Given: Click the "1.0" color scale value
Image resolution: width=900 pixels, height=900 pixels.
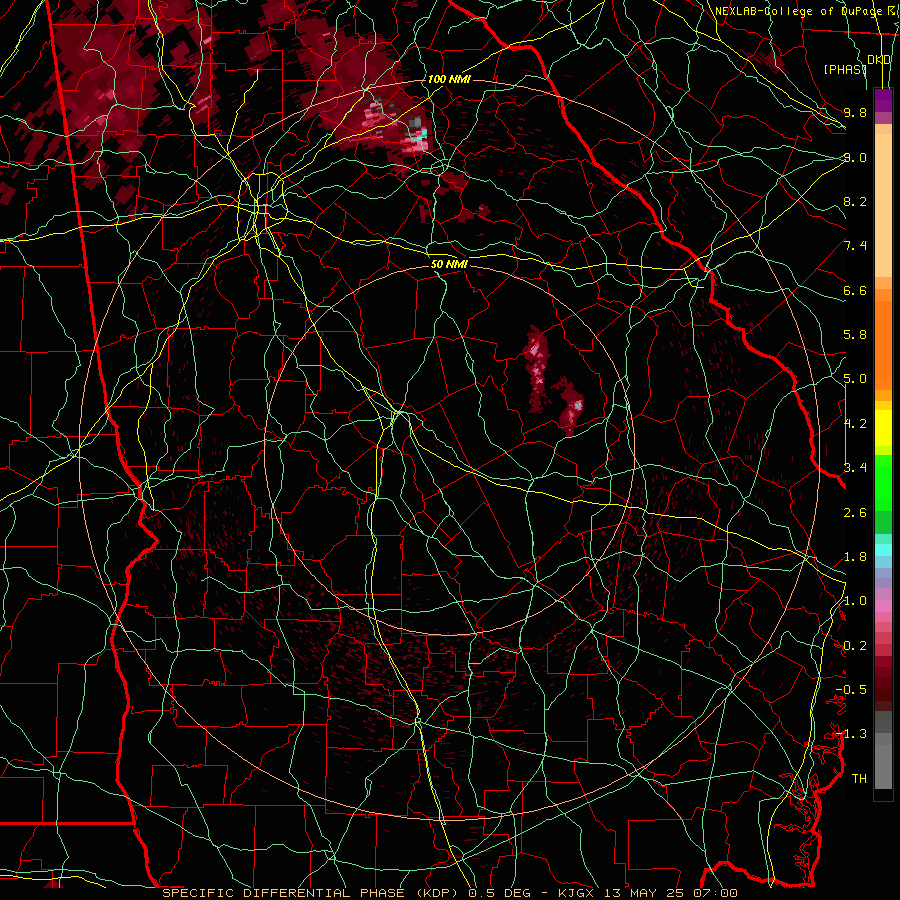Looking at the screenshot, I should [x=855, y=601].
